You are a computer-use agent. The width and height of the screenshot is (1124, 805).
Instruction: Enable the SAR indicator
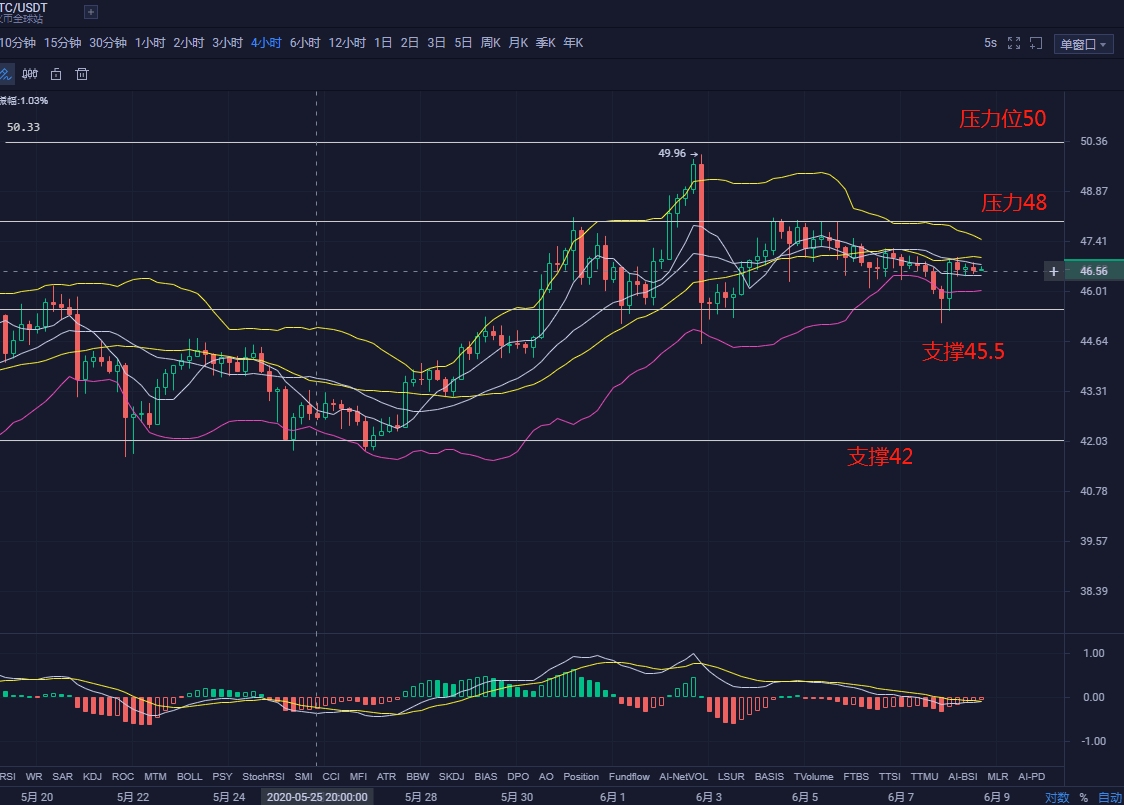click(x=62, y=776)
